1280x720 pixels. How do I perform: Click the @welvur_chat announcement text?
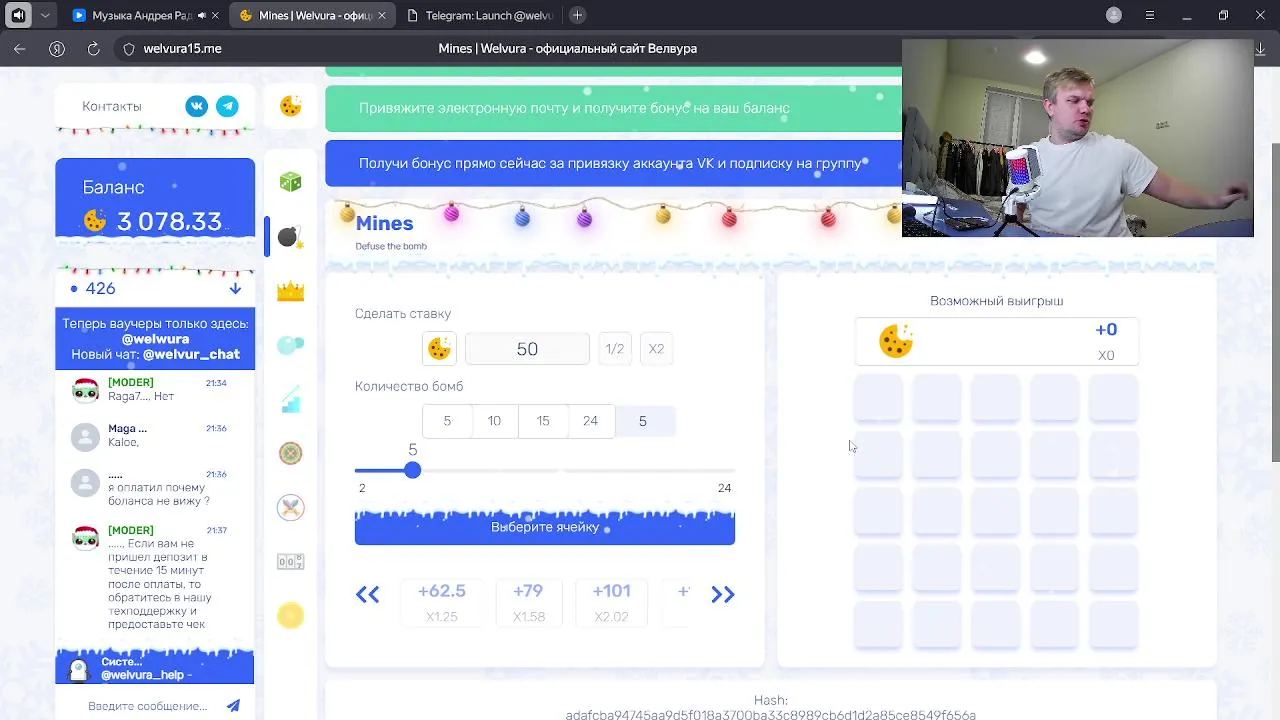click(x=191, y=354)
